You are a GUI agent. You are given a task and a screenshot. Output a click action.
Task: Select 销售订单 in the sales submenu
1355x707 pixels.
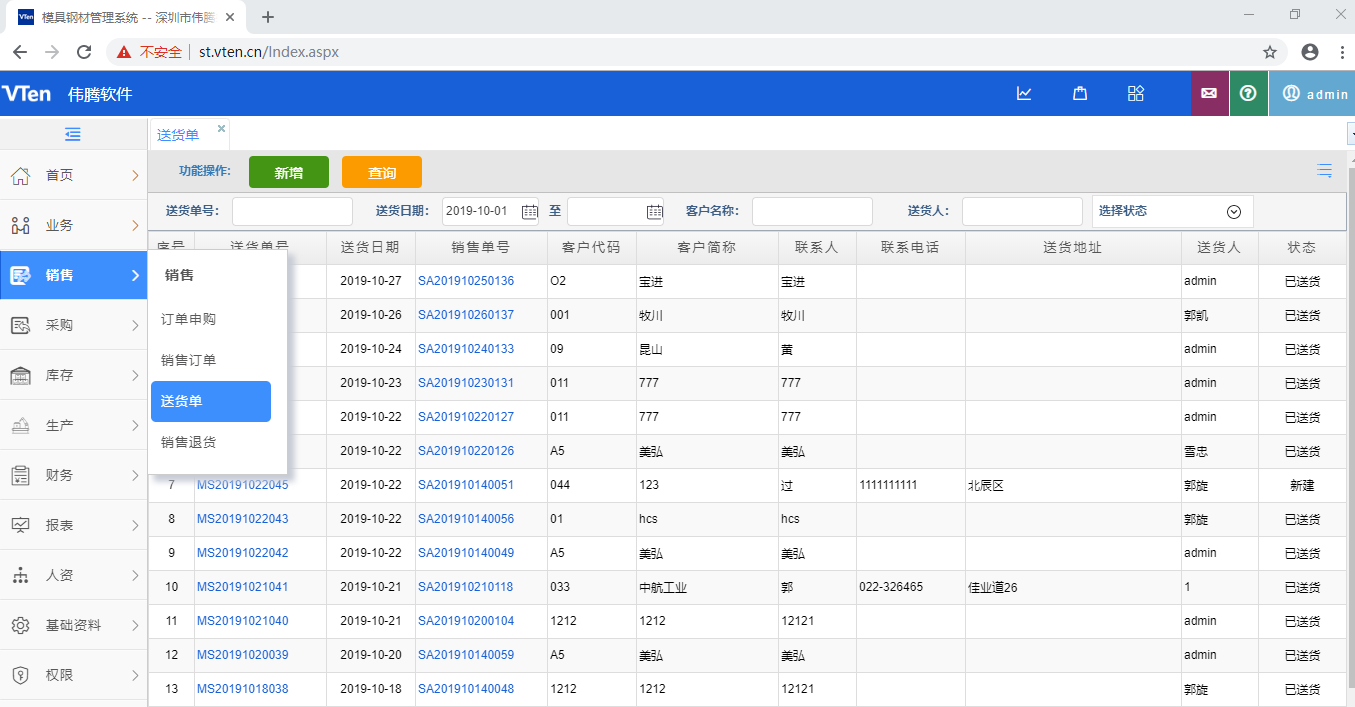click(x=189, y=360)
